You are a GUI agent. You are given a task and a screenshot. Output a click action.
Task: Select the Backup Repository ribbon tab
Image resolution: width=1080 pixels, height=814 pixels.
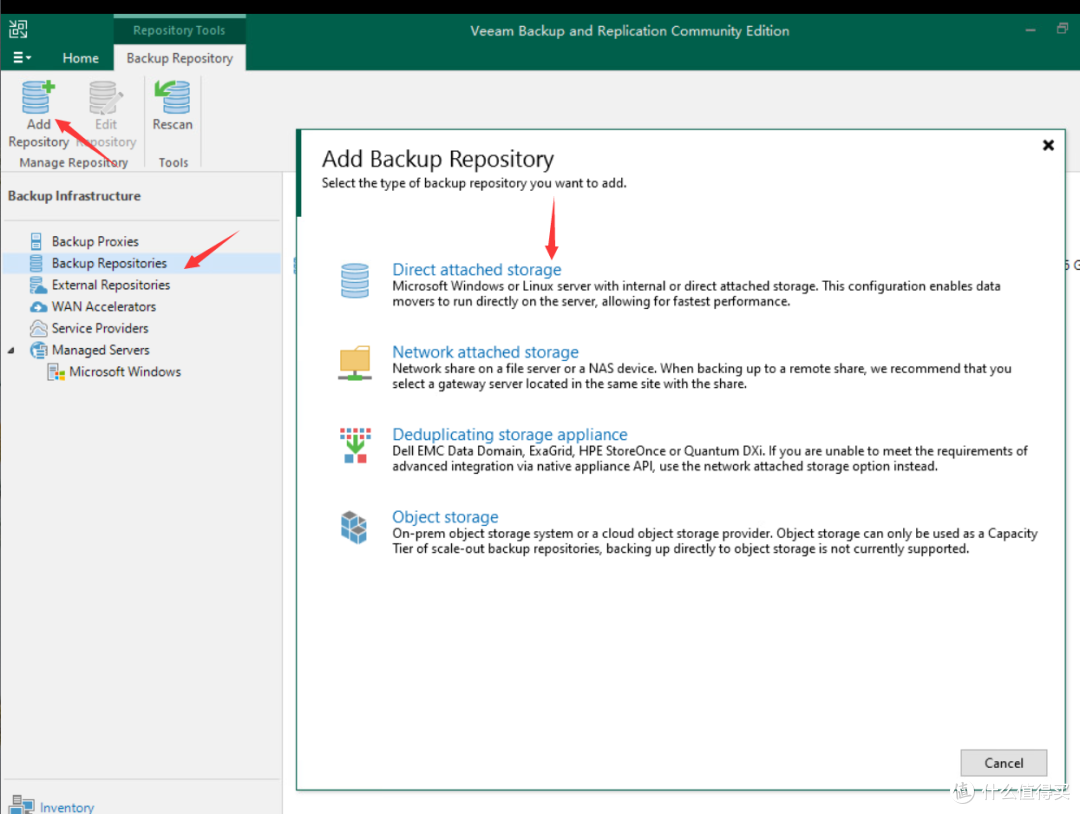179,59
